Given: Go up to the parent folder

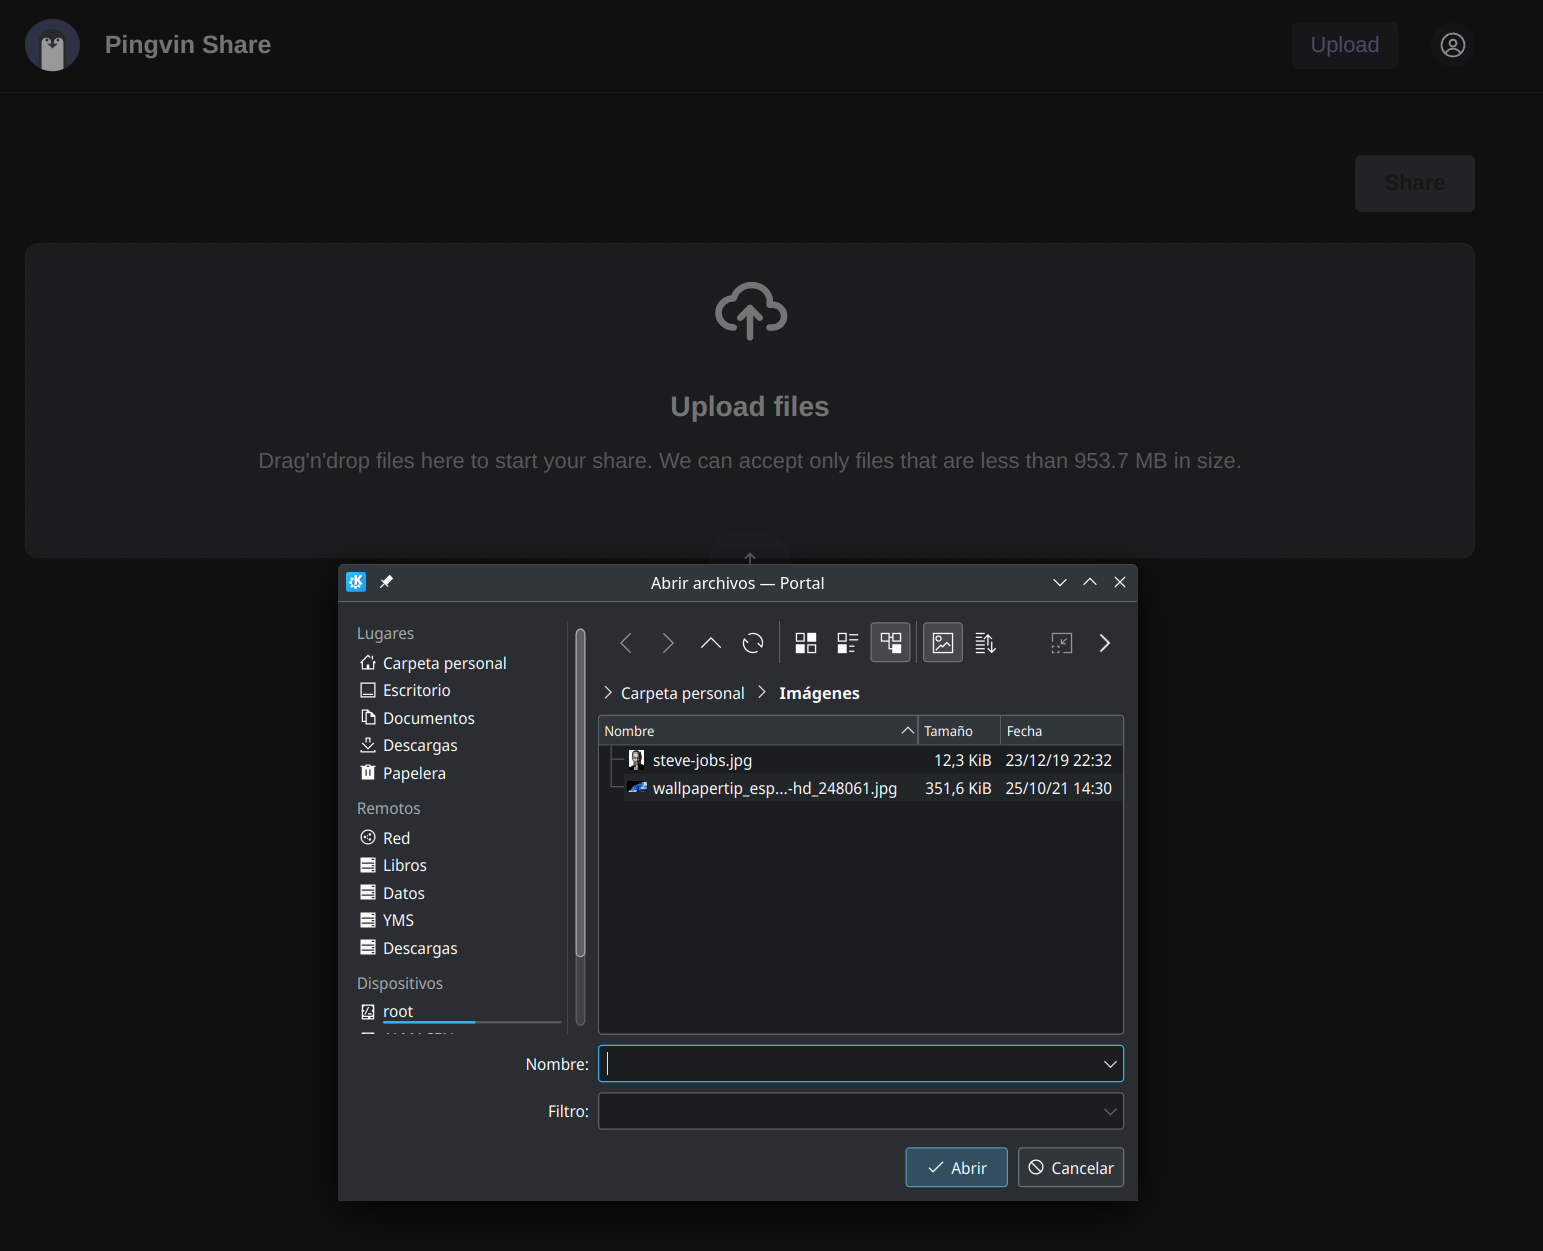Looking at the screenshot, I should point(710,643).
